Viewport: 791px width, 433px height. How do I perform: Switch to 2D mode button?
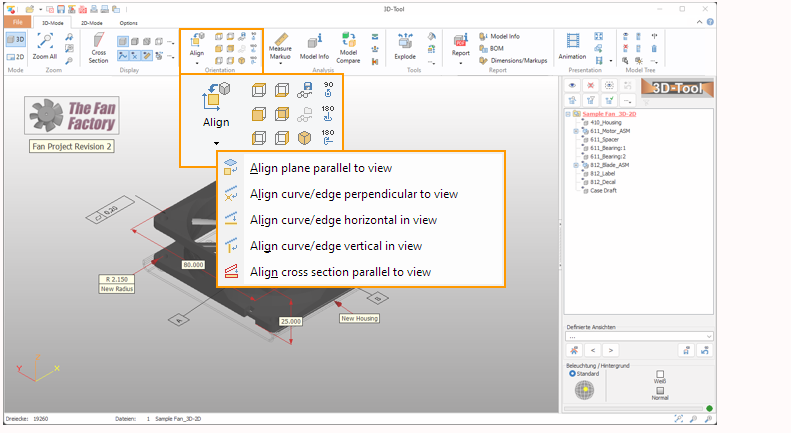(x=15, y=57)
